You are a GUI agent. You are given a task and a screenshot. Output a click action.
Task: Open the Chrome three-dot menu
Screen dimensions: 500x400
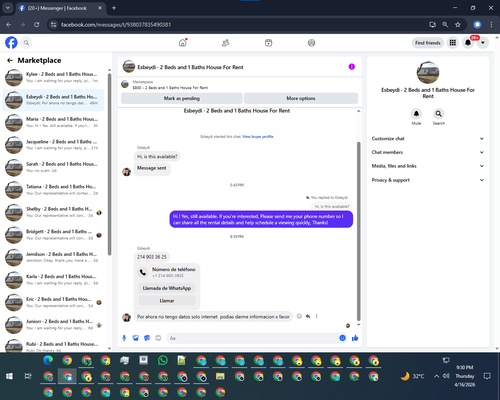[491, 24]
